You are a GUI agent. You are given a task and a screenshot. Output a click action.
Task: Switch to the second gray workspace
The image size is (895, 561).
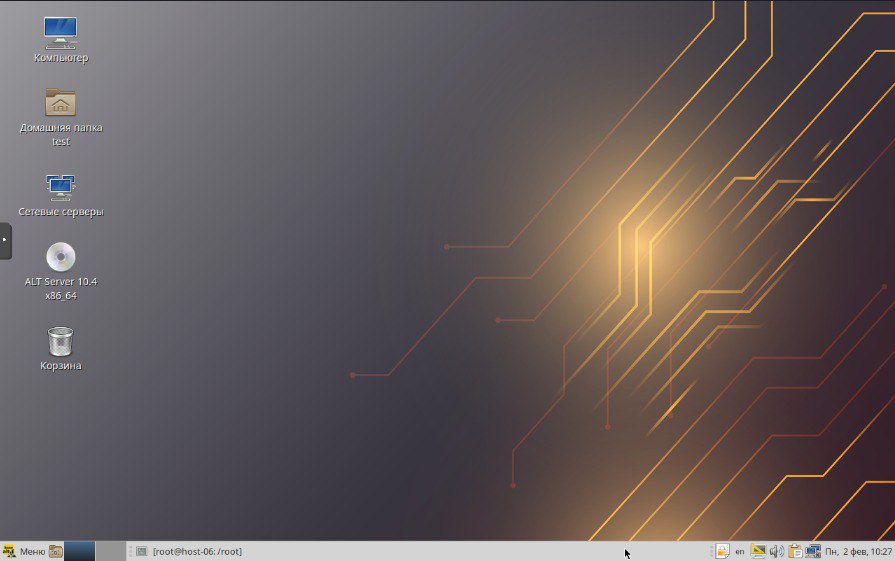[x=111, y=551]
